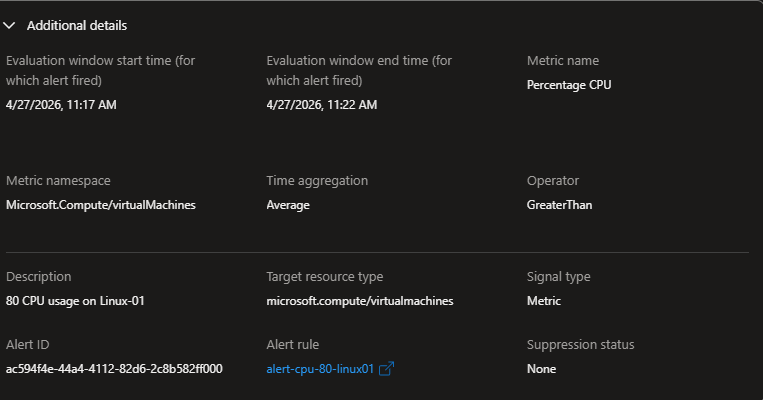Image resolution: width=763 pixels, height=400 pixels.
Task: Open the alert-cpu-80-linux01 alert rule link
Action: (320, 369)
